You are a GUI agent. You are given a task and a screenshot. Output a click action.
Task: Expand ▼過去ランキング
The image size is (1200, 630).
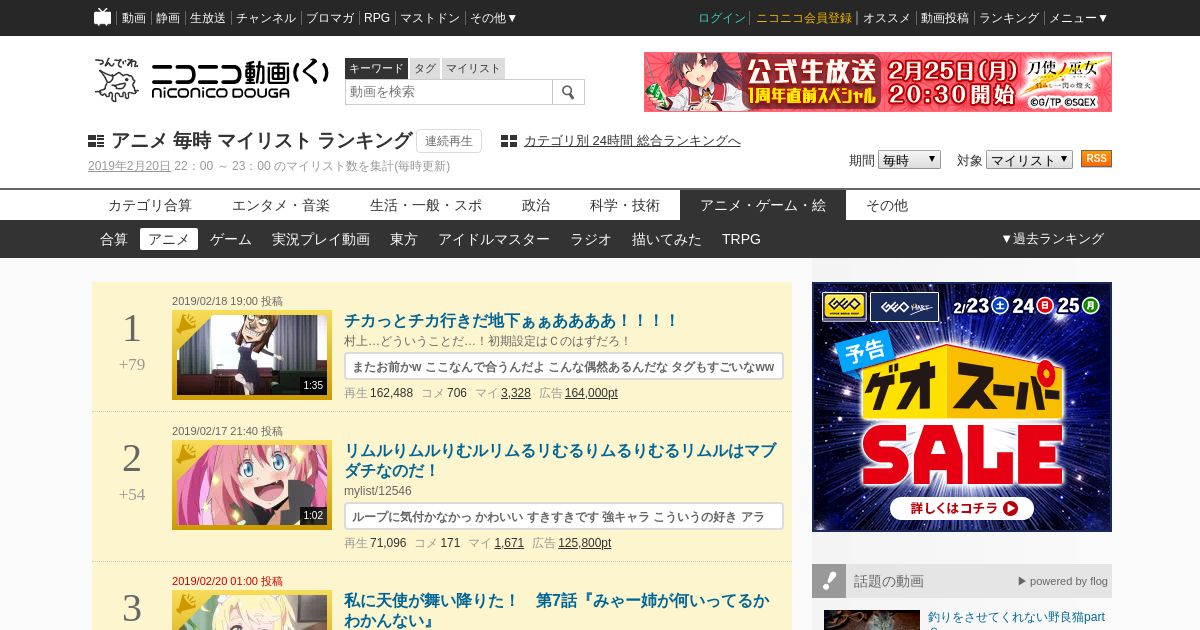1052,239
